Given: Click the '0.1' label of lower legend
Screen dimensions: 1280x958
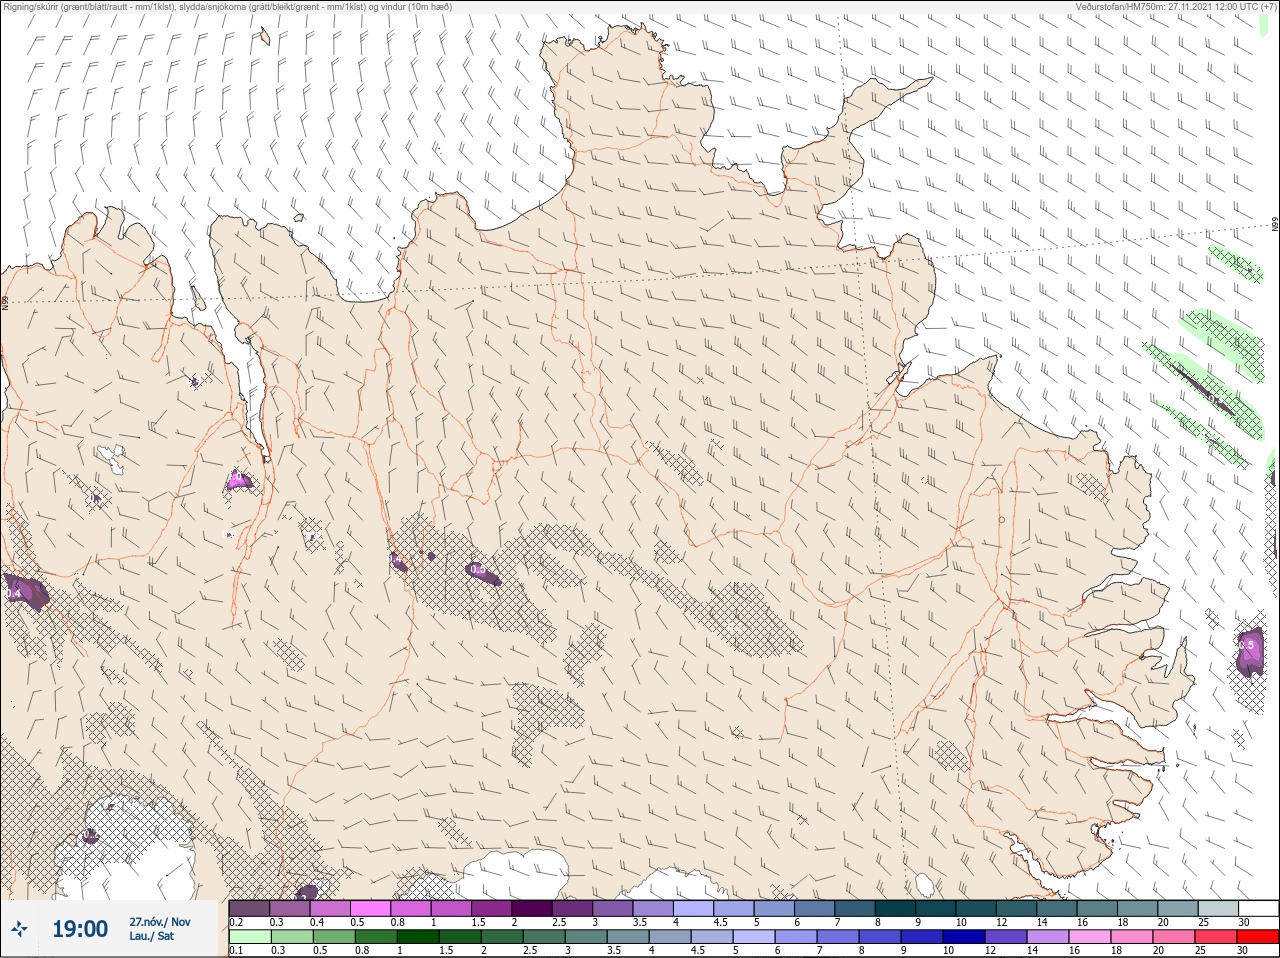Looking at the screenshot, I should (236, 950).
